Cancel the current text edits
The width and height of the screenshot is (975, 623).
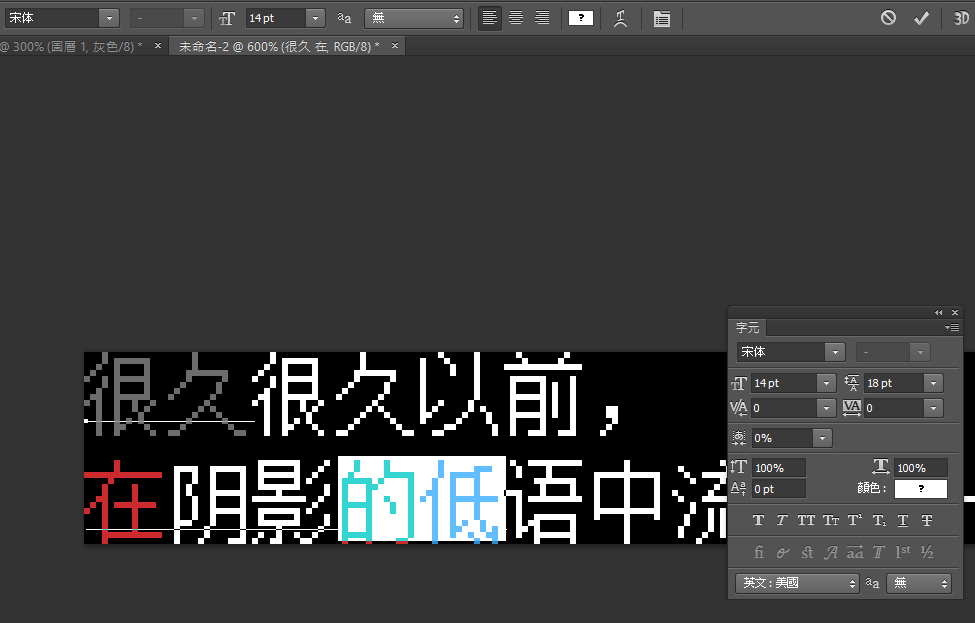coord(889,18)
